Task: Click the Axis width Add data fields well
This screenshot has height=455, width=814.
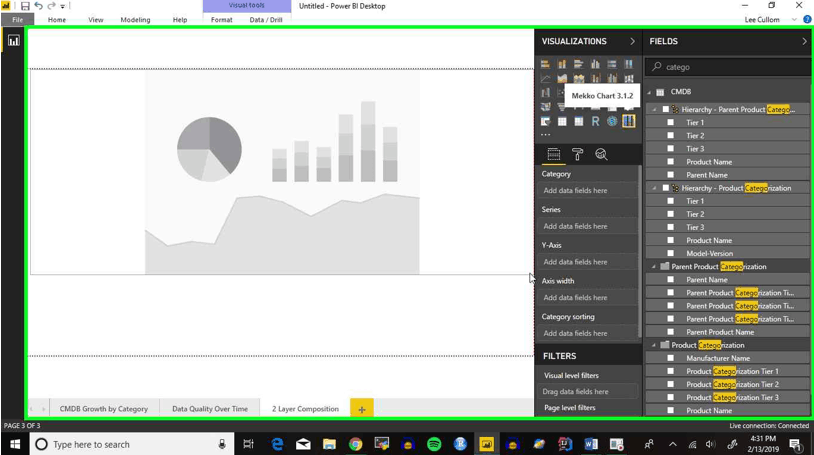Action: (x=588, y=298)
